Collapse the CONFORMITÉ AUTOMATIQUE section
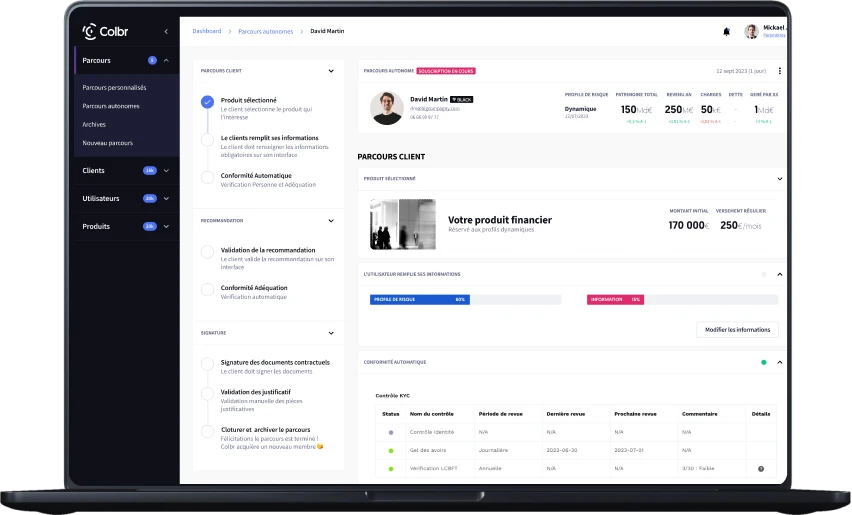 780,362
